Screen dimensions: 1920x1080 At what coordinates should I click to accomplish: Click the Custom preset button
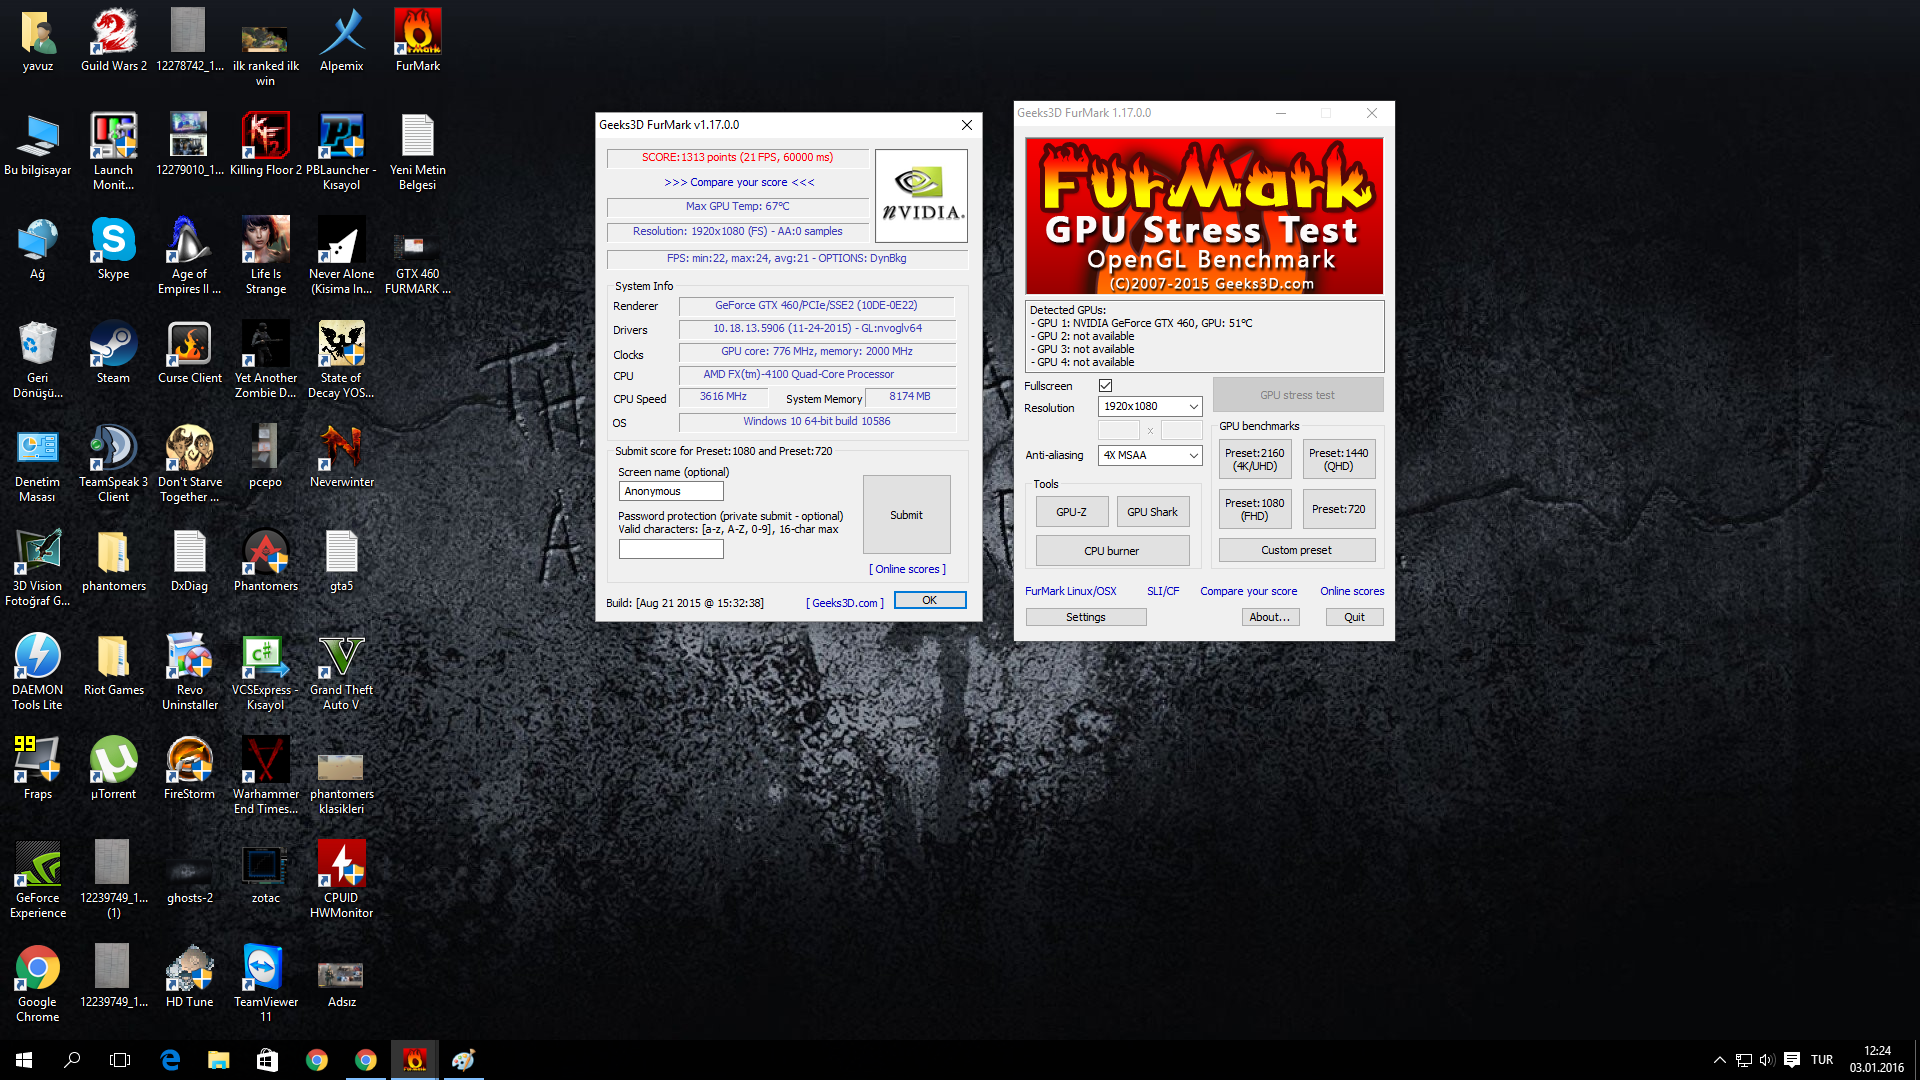[x=1296, y=550]
